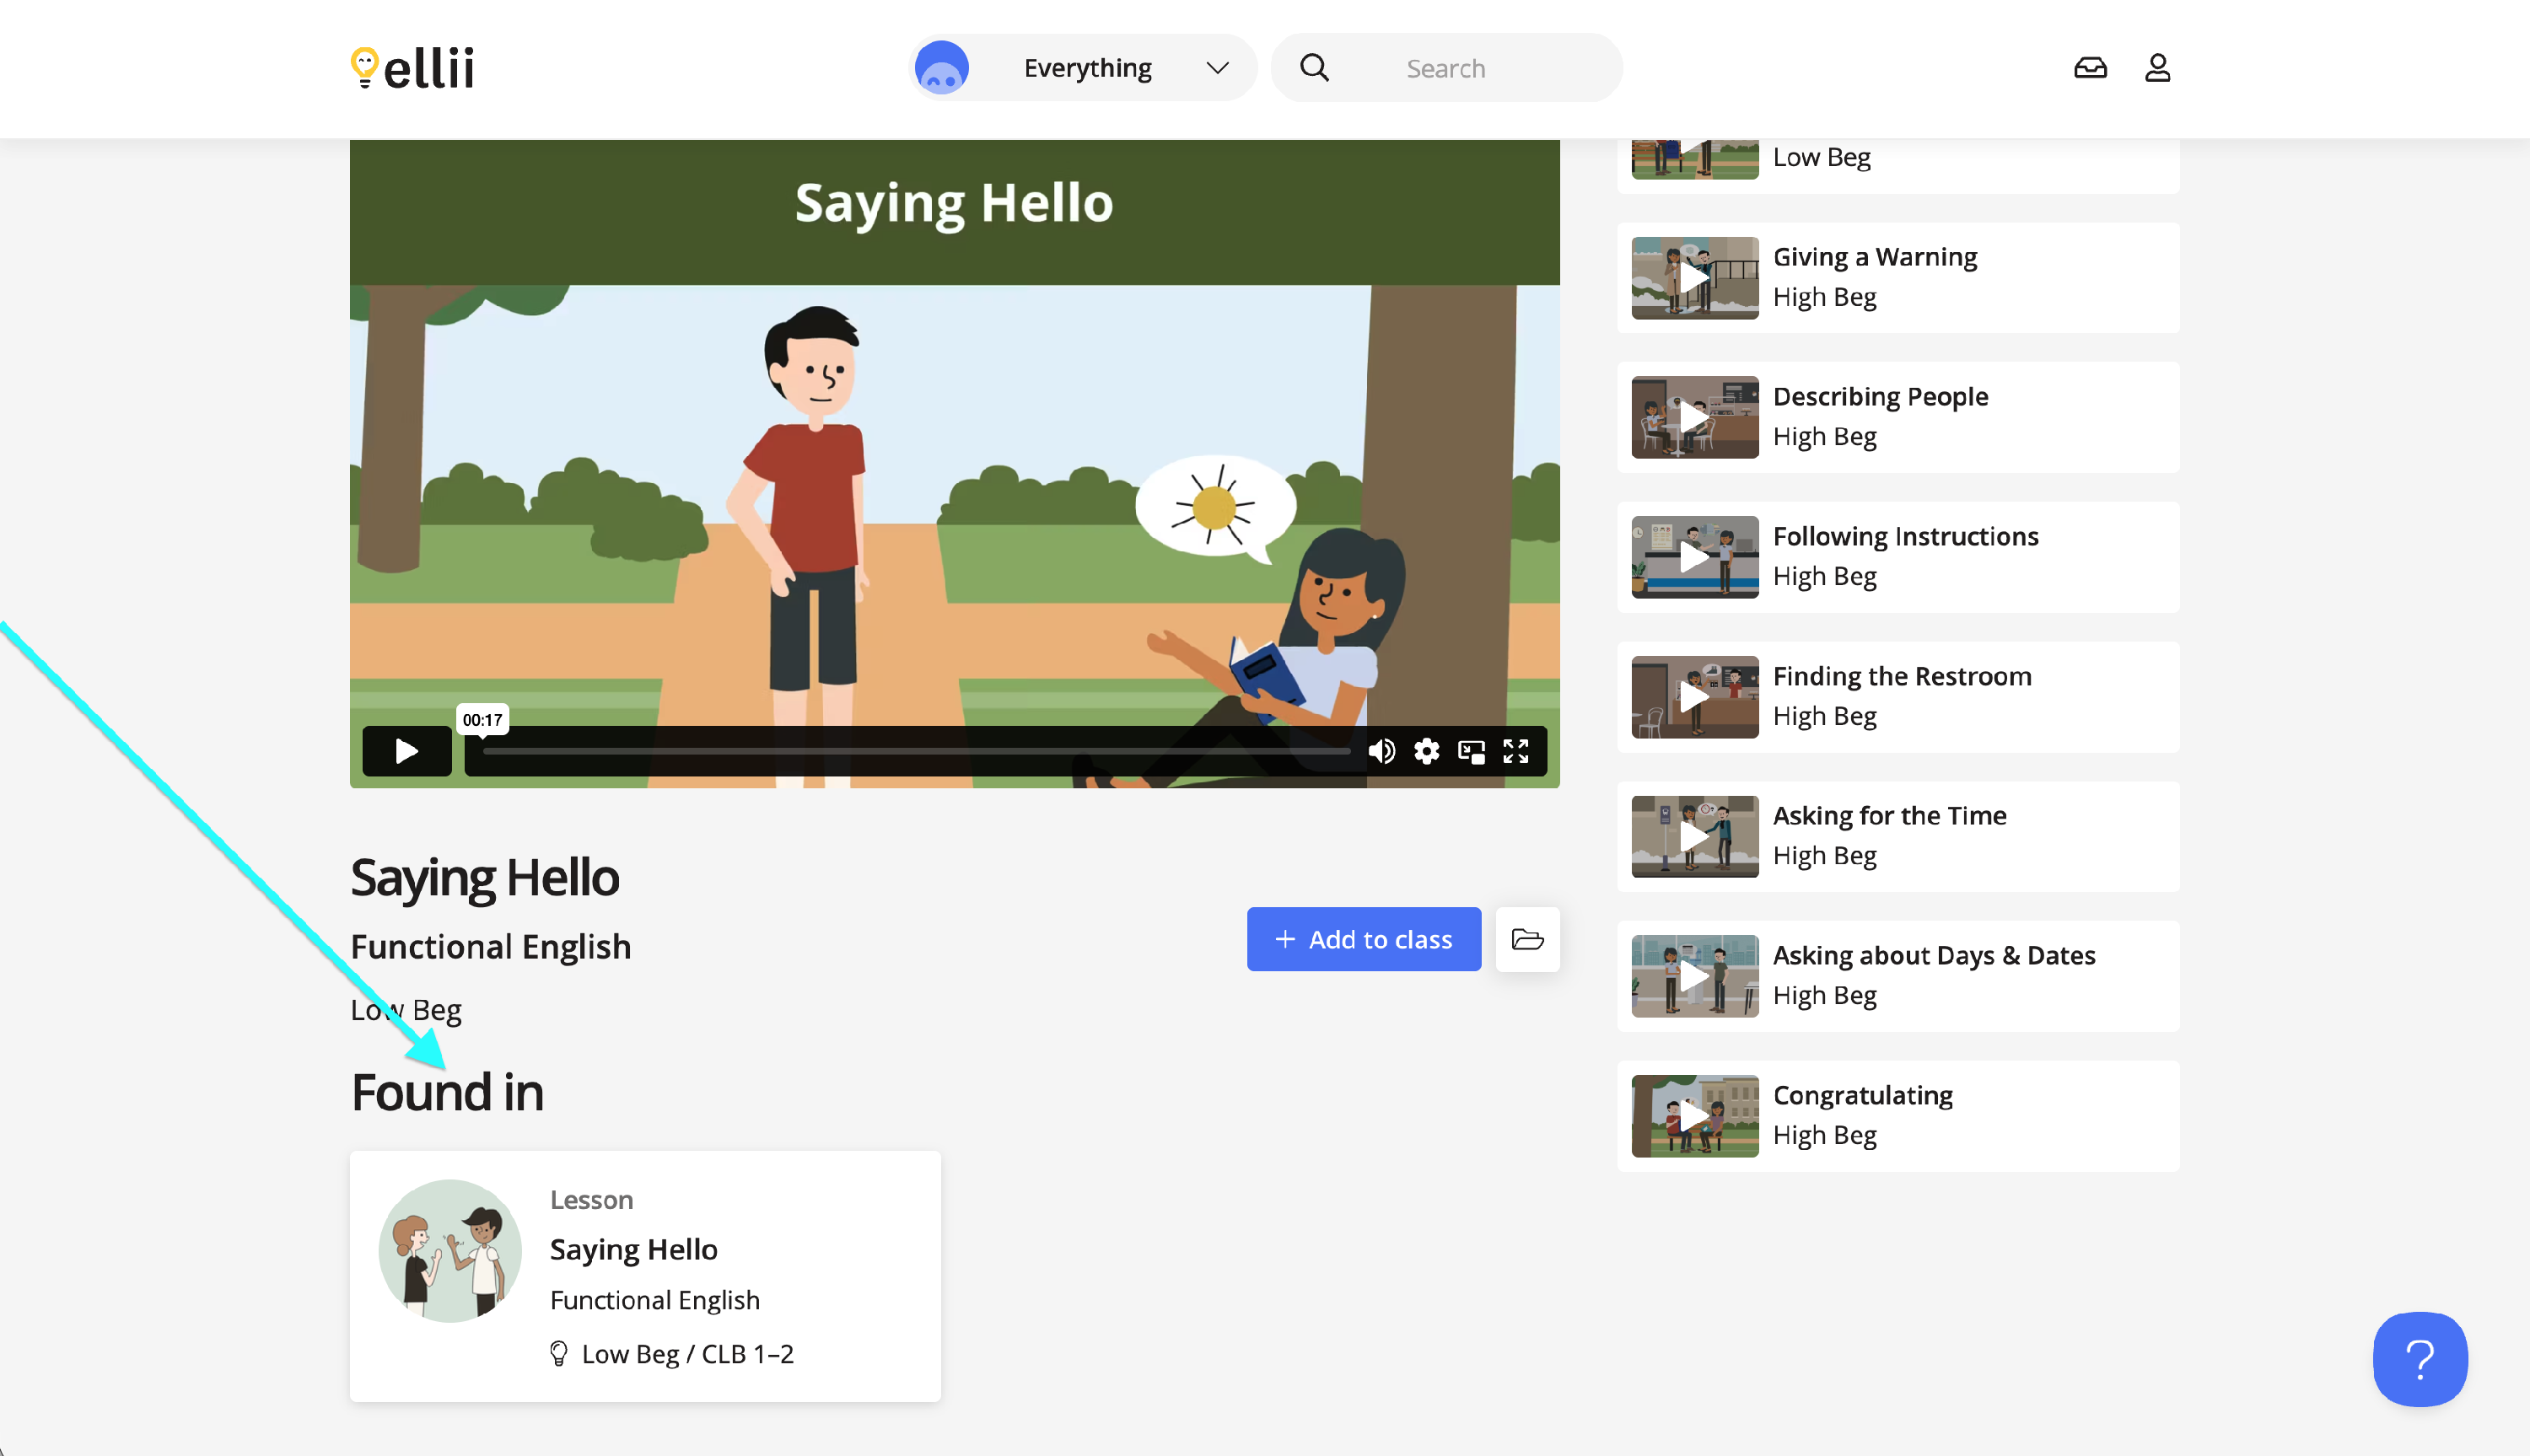Open the user account icon
Viewport: 2530px width, 1456px height.
2157,68
